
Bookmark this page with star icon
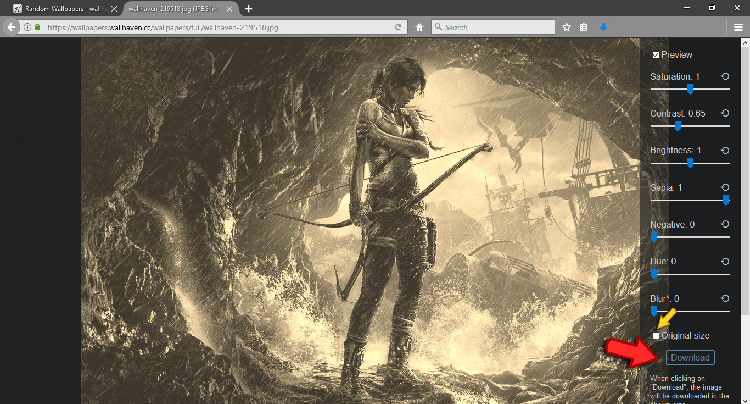566,27
